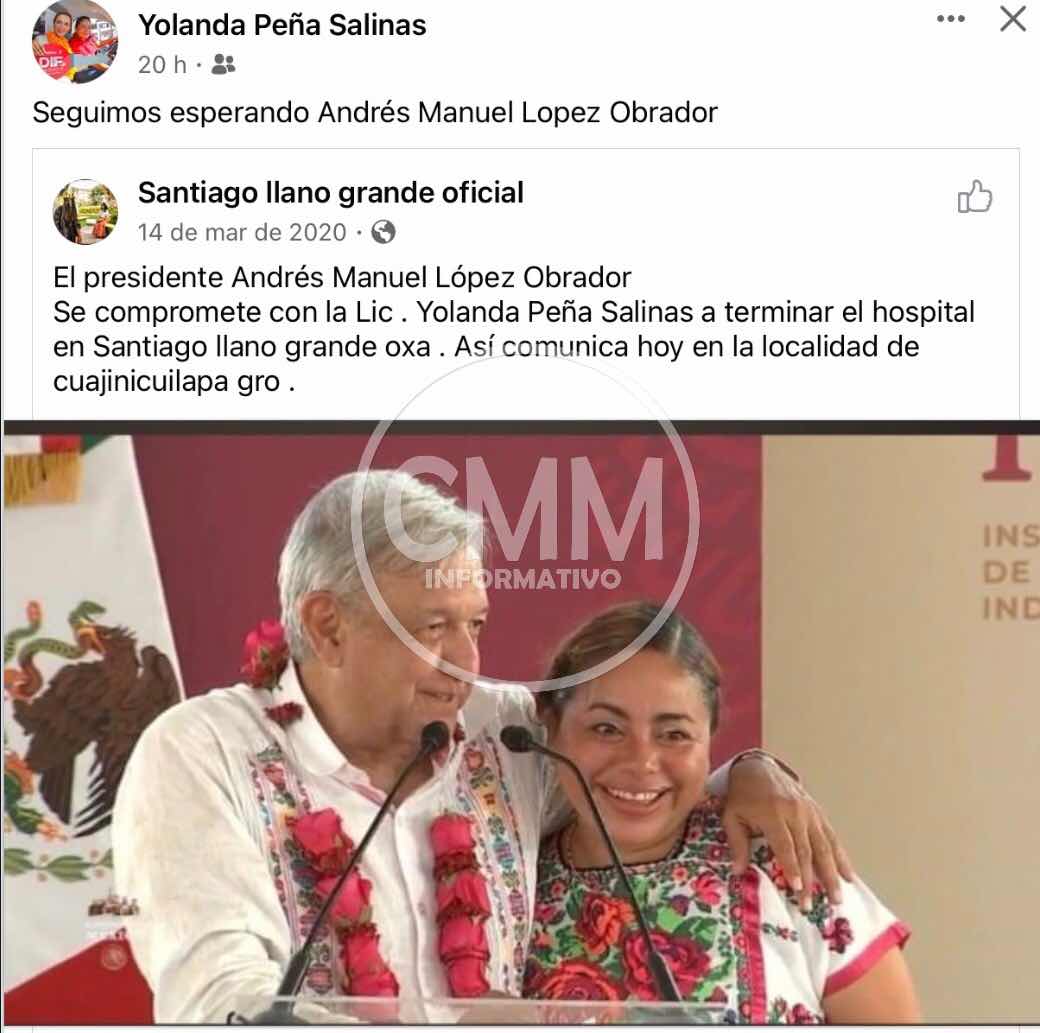Visit the Santiago llano grande oficial page name

click(331, 193)
